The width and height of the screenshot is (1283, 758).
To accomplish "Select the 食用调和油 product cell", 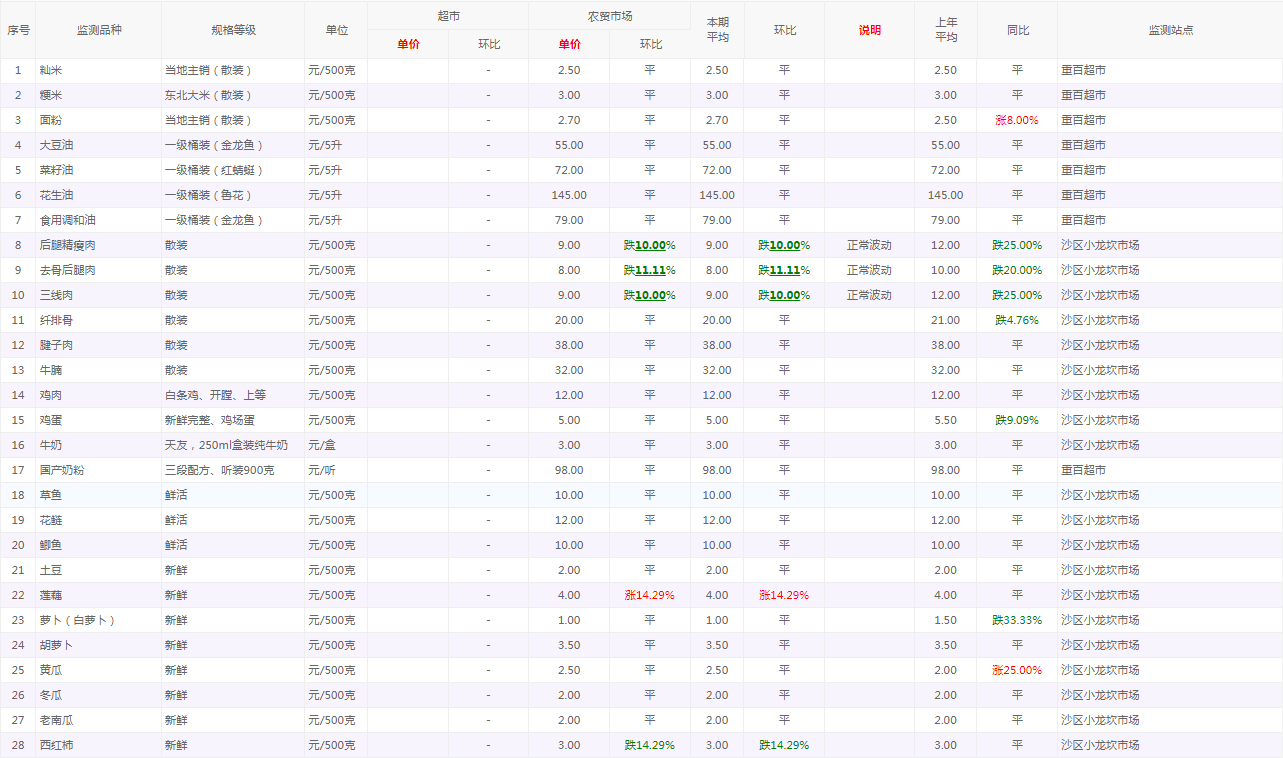I will coord(98,220).
